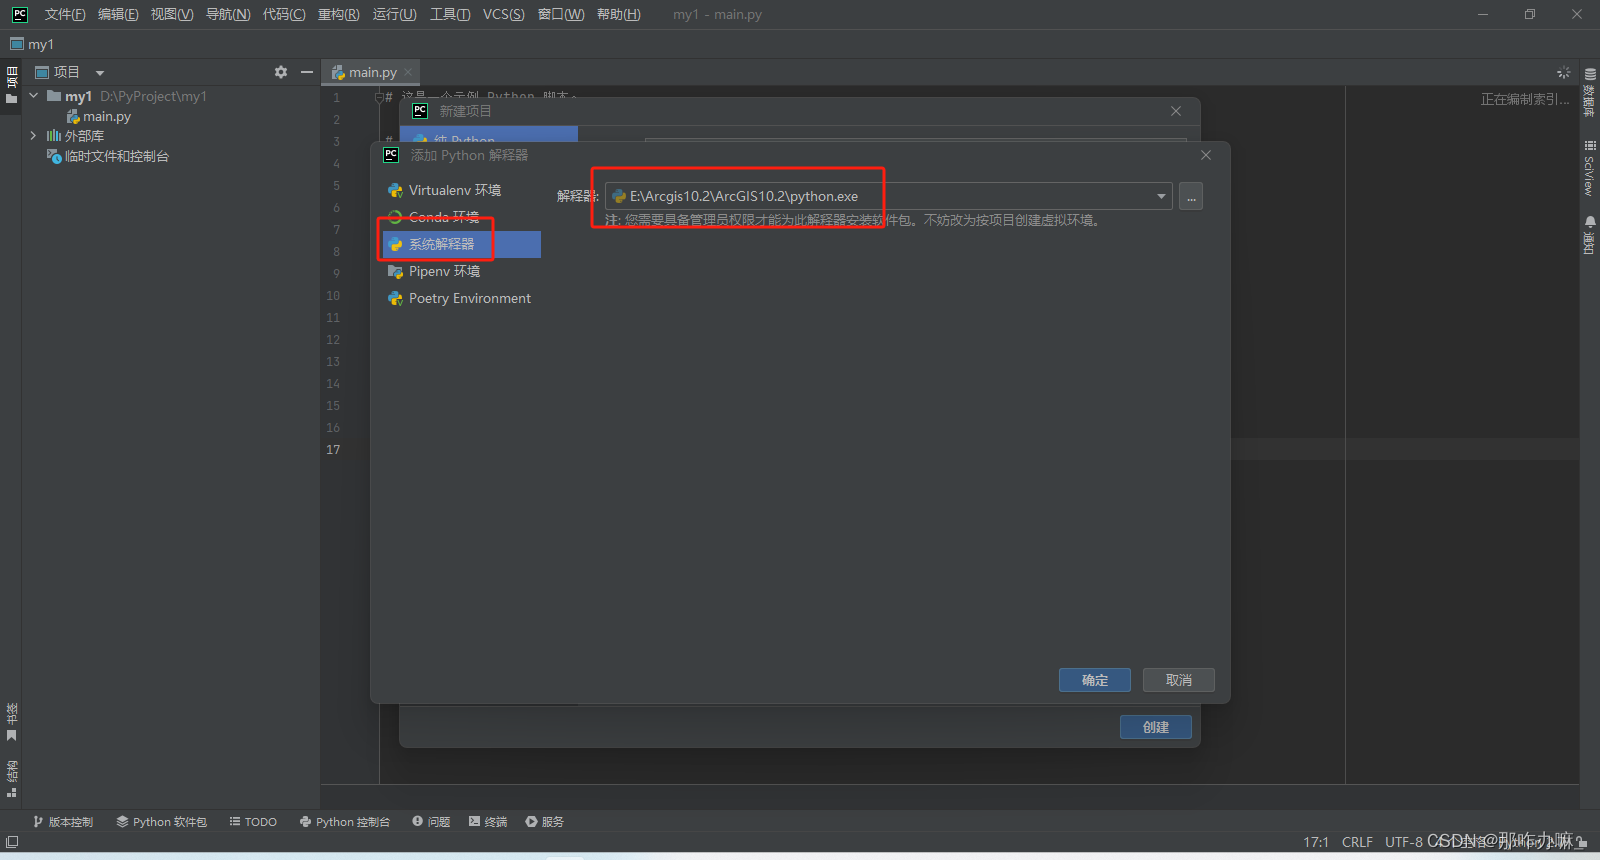Open the 工具(T) menu
1600x860 pixels.
pos(450,14)
